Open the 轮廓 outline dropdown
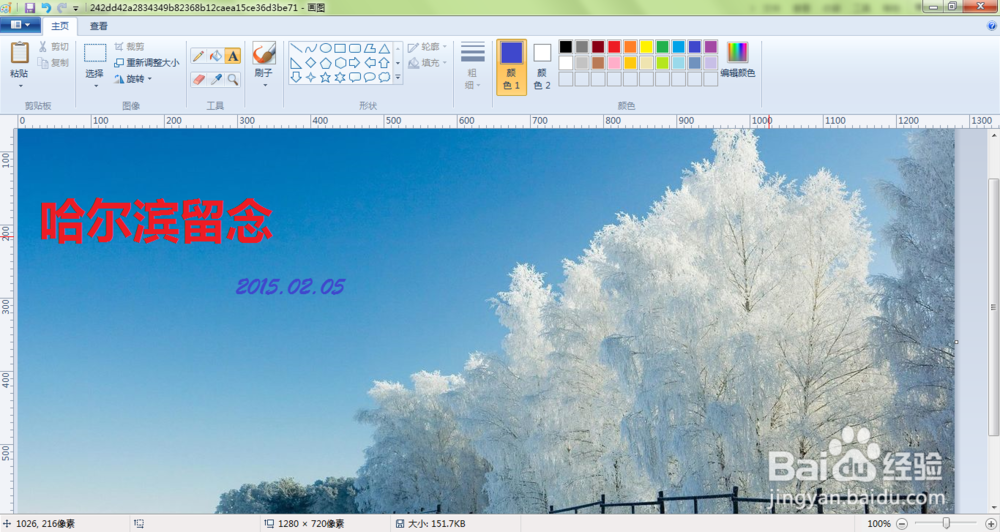 click(x=427, y=47)
